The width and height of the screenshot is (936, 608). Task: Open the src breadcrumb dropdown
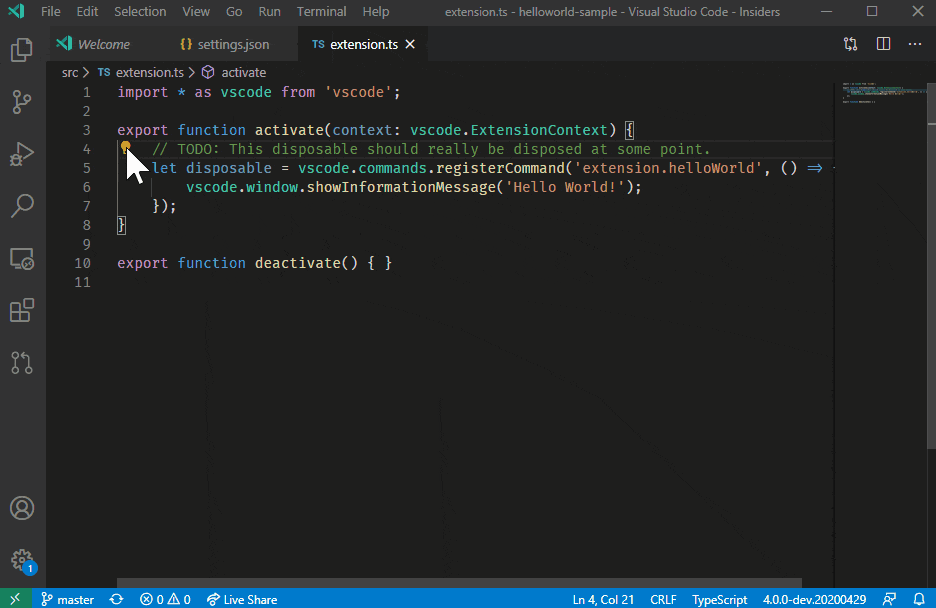[70, 72]
